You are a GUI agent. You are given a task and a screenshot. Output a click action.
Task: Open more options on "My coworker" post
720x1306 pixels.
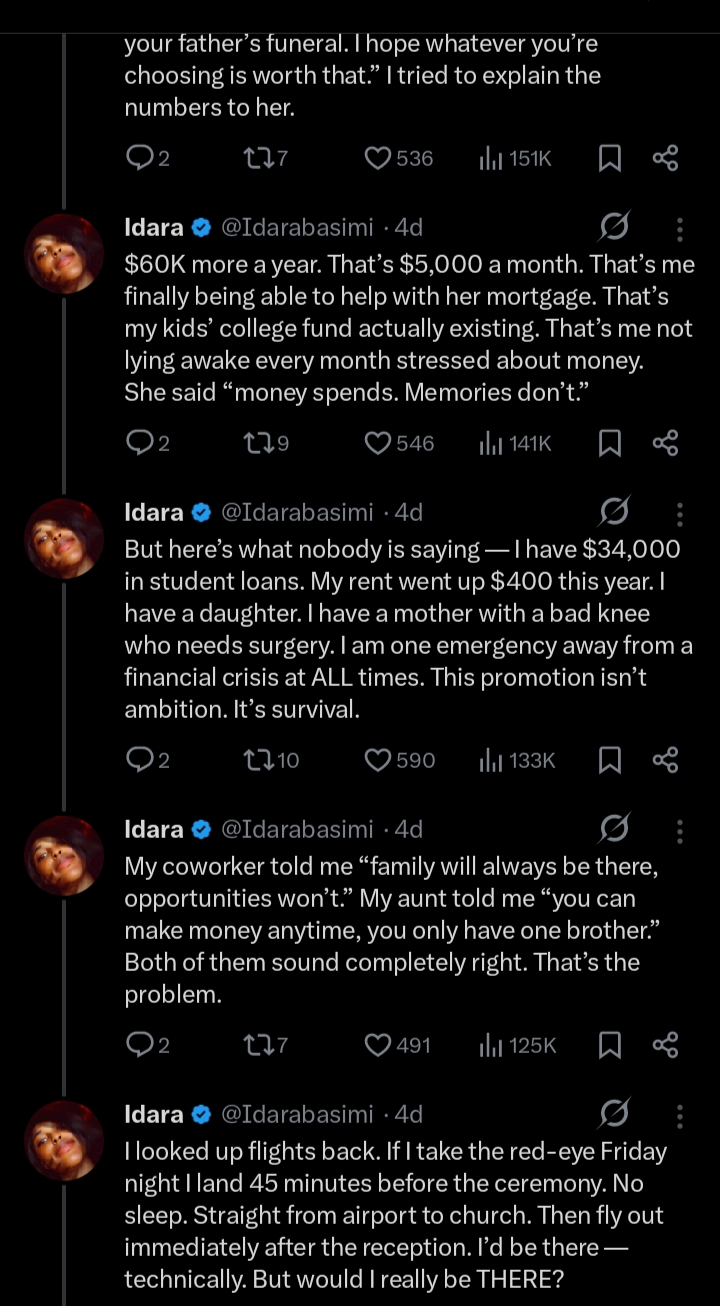click(680, 830)
